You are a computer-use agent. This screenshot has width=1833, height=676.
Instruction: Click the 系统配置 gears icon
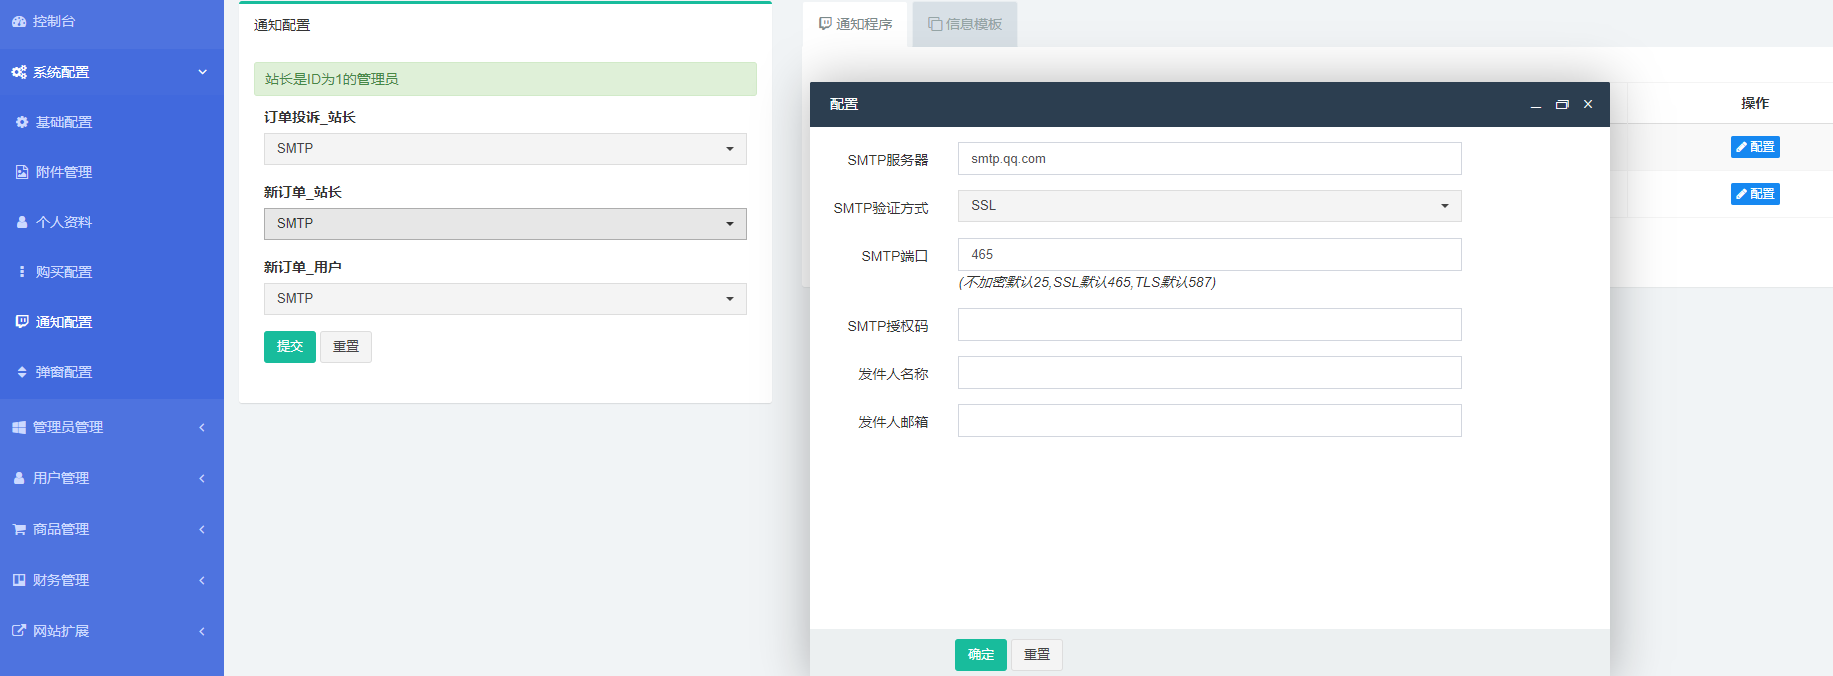tap(19, 72)
